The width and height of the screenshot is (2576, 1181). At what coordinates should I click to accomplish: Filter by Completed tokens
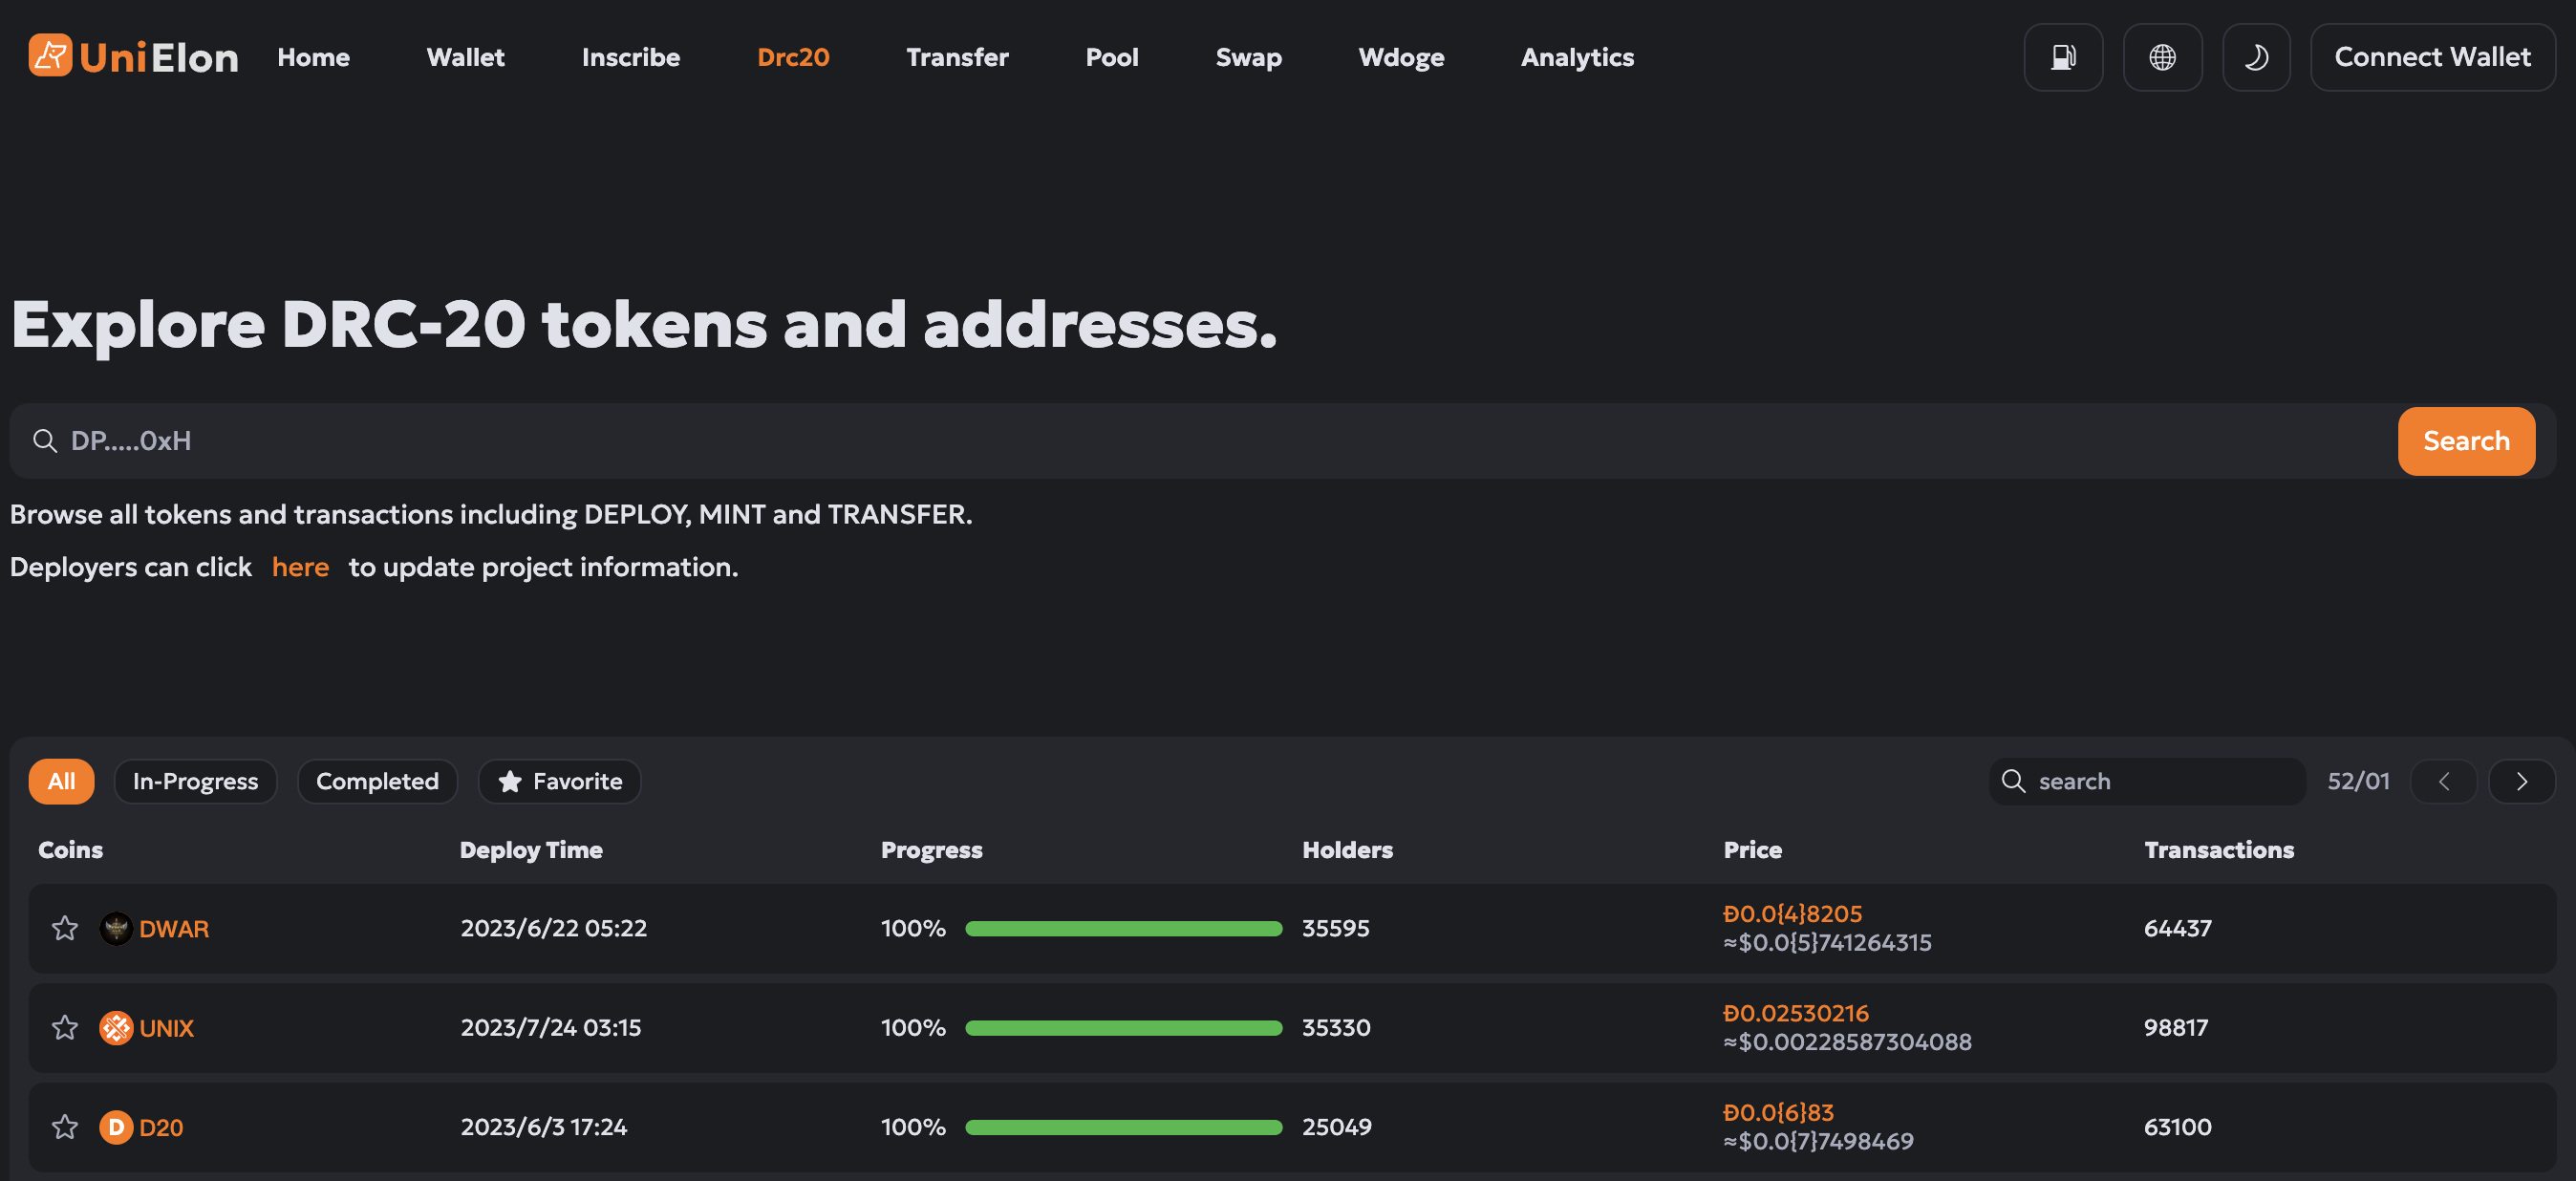point(377,781)
